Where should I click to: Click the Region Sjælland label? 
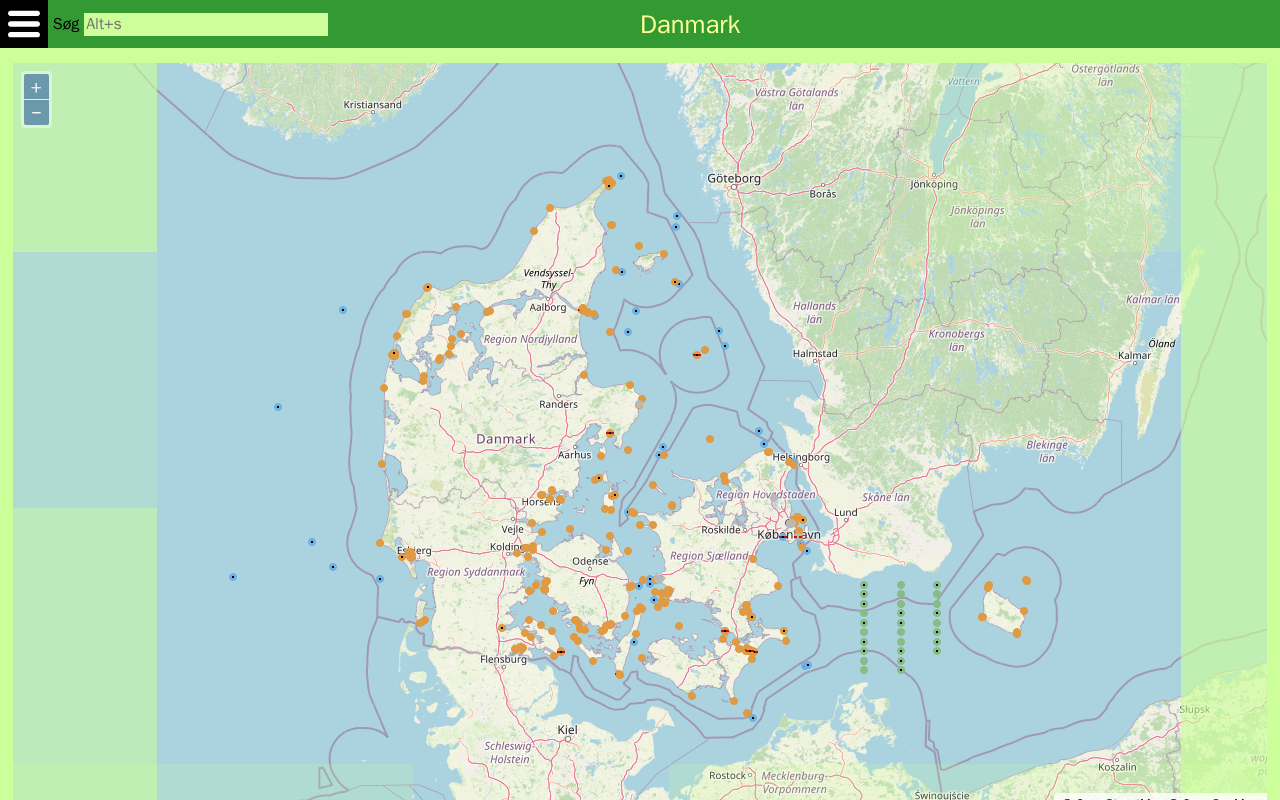pyautogui.click(x=709, y=556)
